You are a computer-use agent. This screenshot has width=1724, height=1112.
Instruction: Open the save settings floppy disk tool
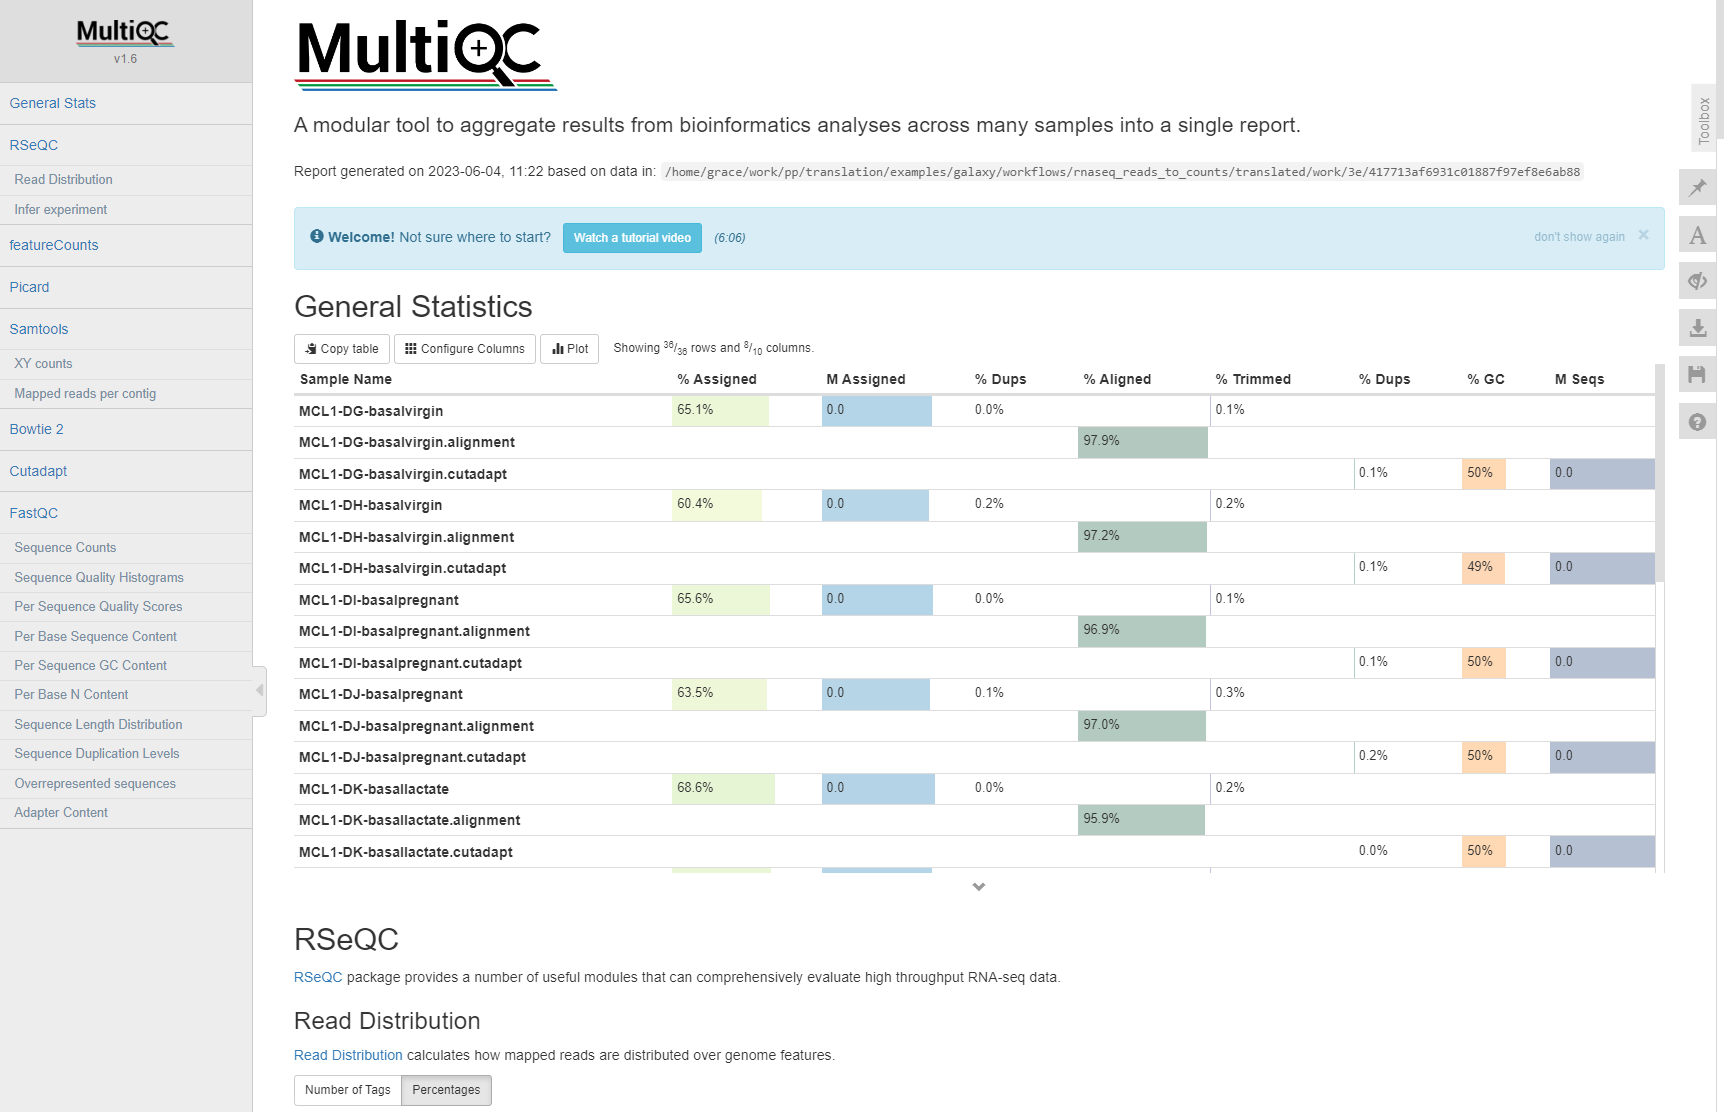tap(1697, 375)
